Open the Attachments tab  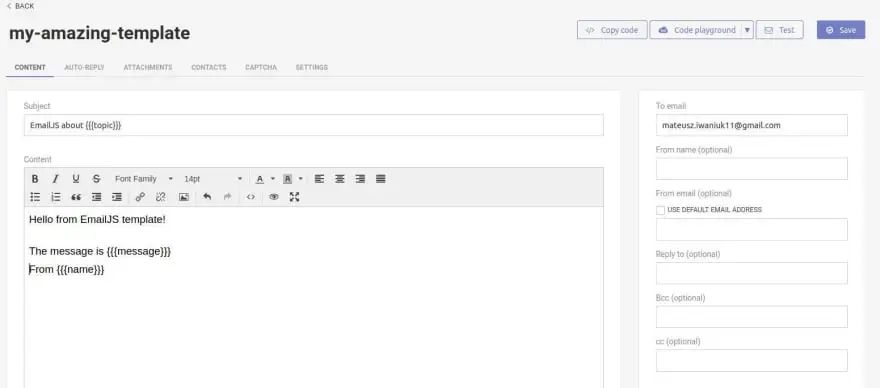[148, 67]
